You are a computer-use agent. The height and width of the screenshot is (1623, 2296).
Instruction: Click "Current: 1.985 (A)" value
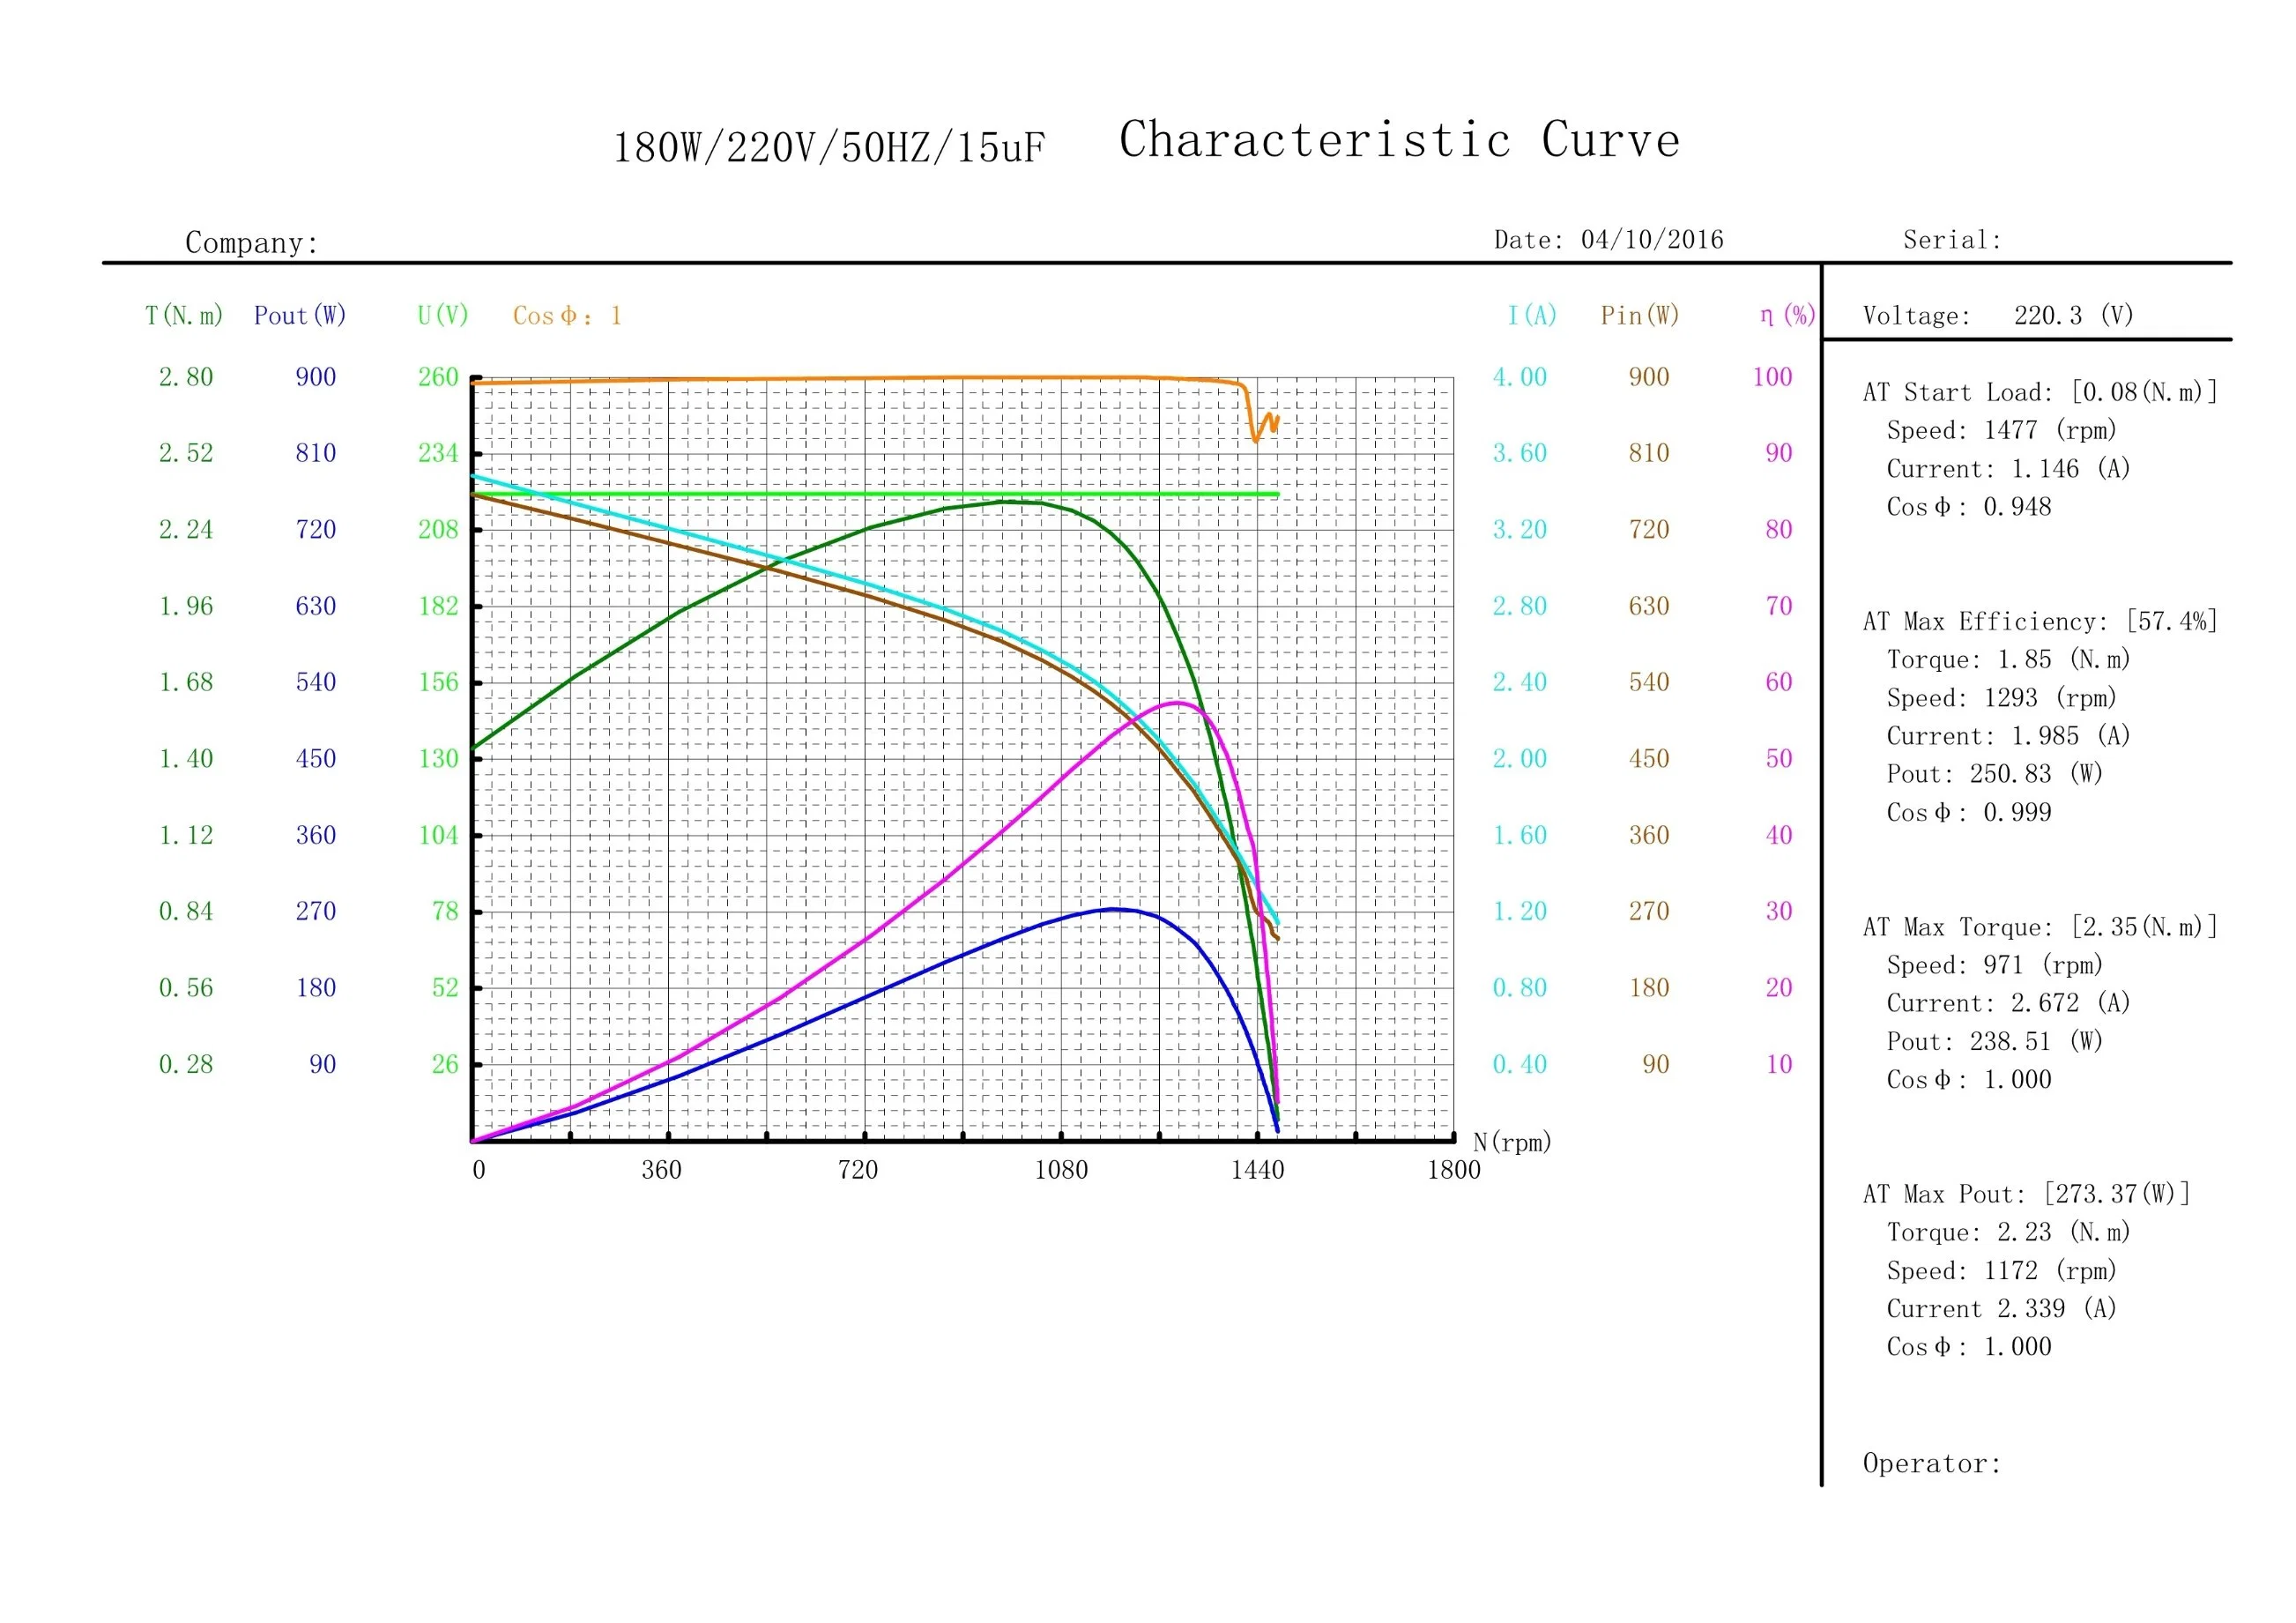[2009, 736]
